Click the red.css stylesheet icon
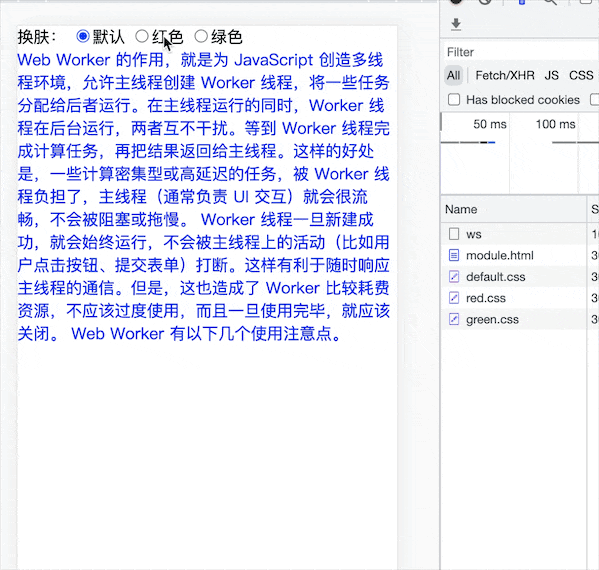The image size is (599, 570). (454, 298)
